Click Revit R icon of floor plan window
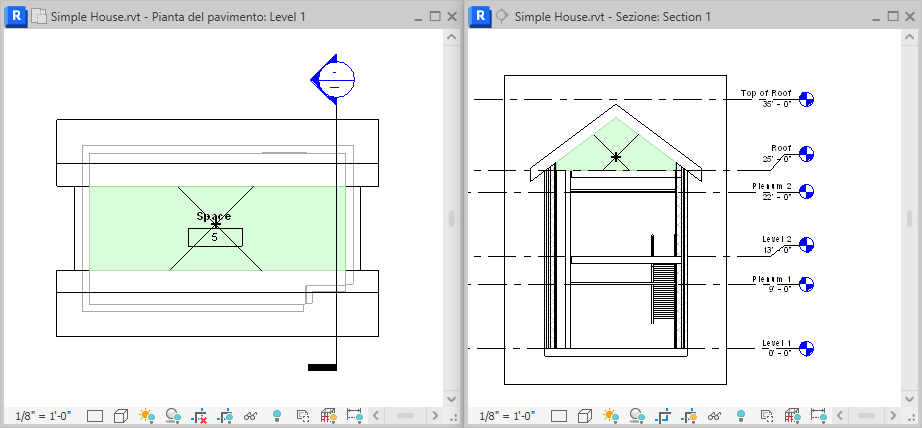 16,16
